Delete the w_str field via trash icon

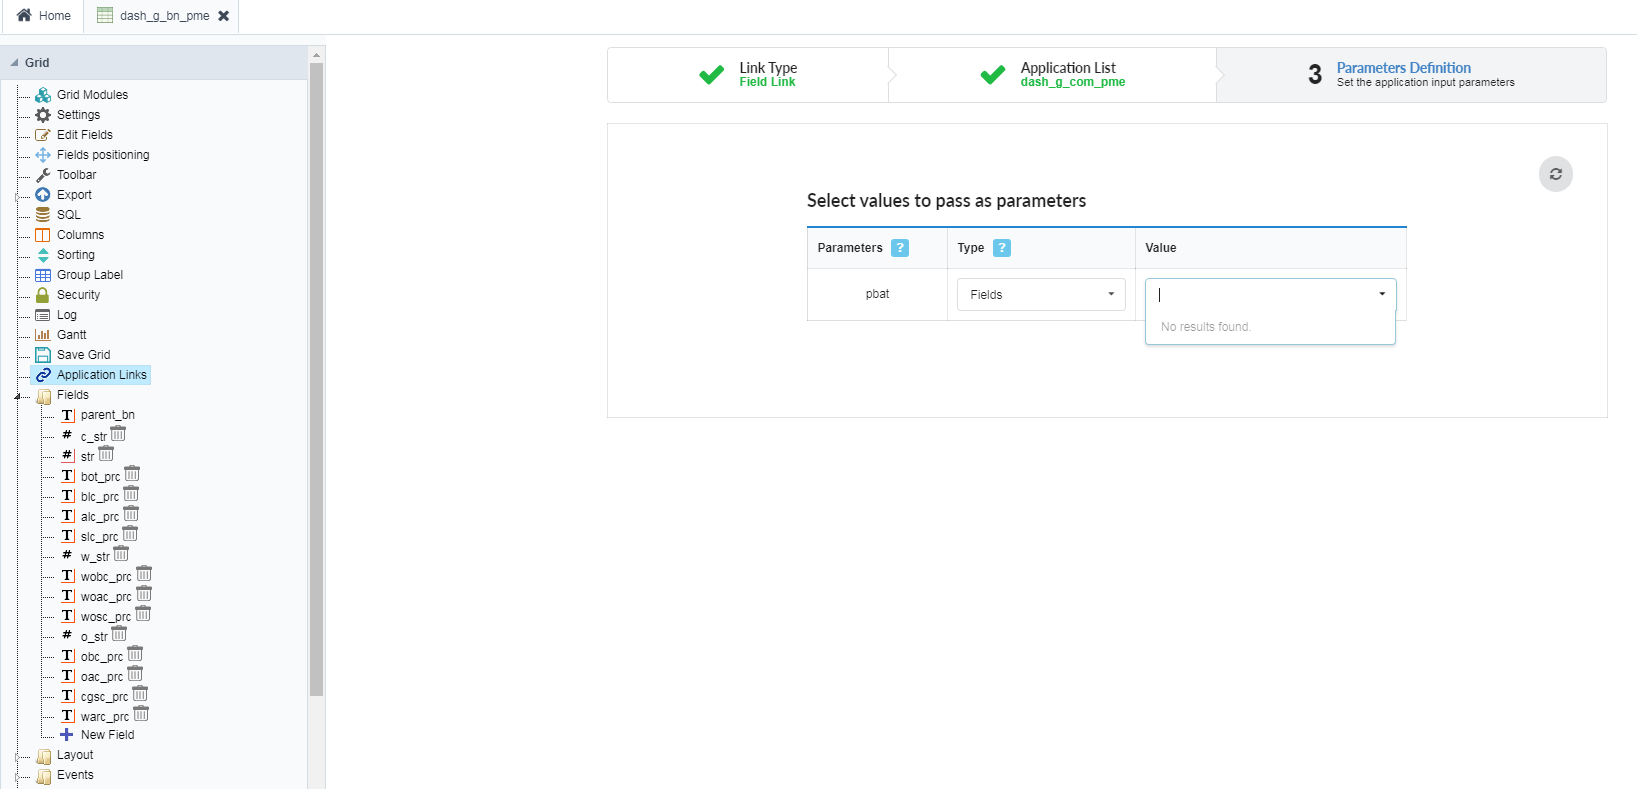[x=121, y=554]
